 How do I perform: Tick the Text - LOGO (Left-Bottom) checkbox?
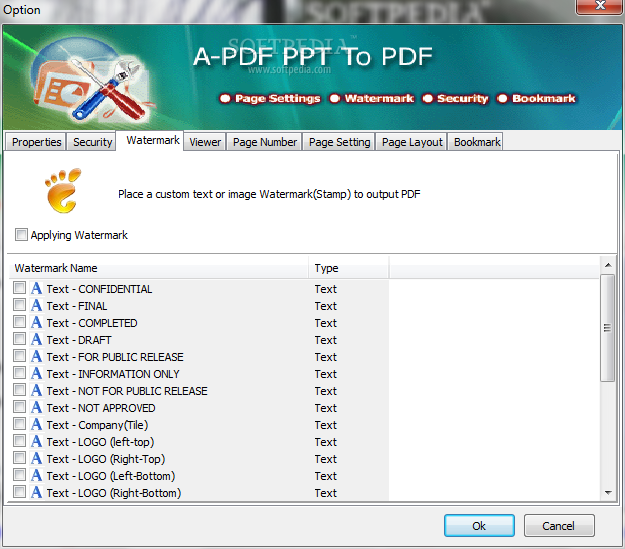tap(20, 475)
